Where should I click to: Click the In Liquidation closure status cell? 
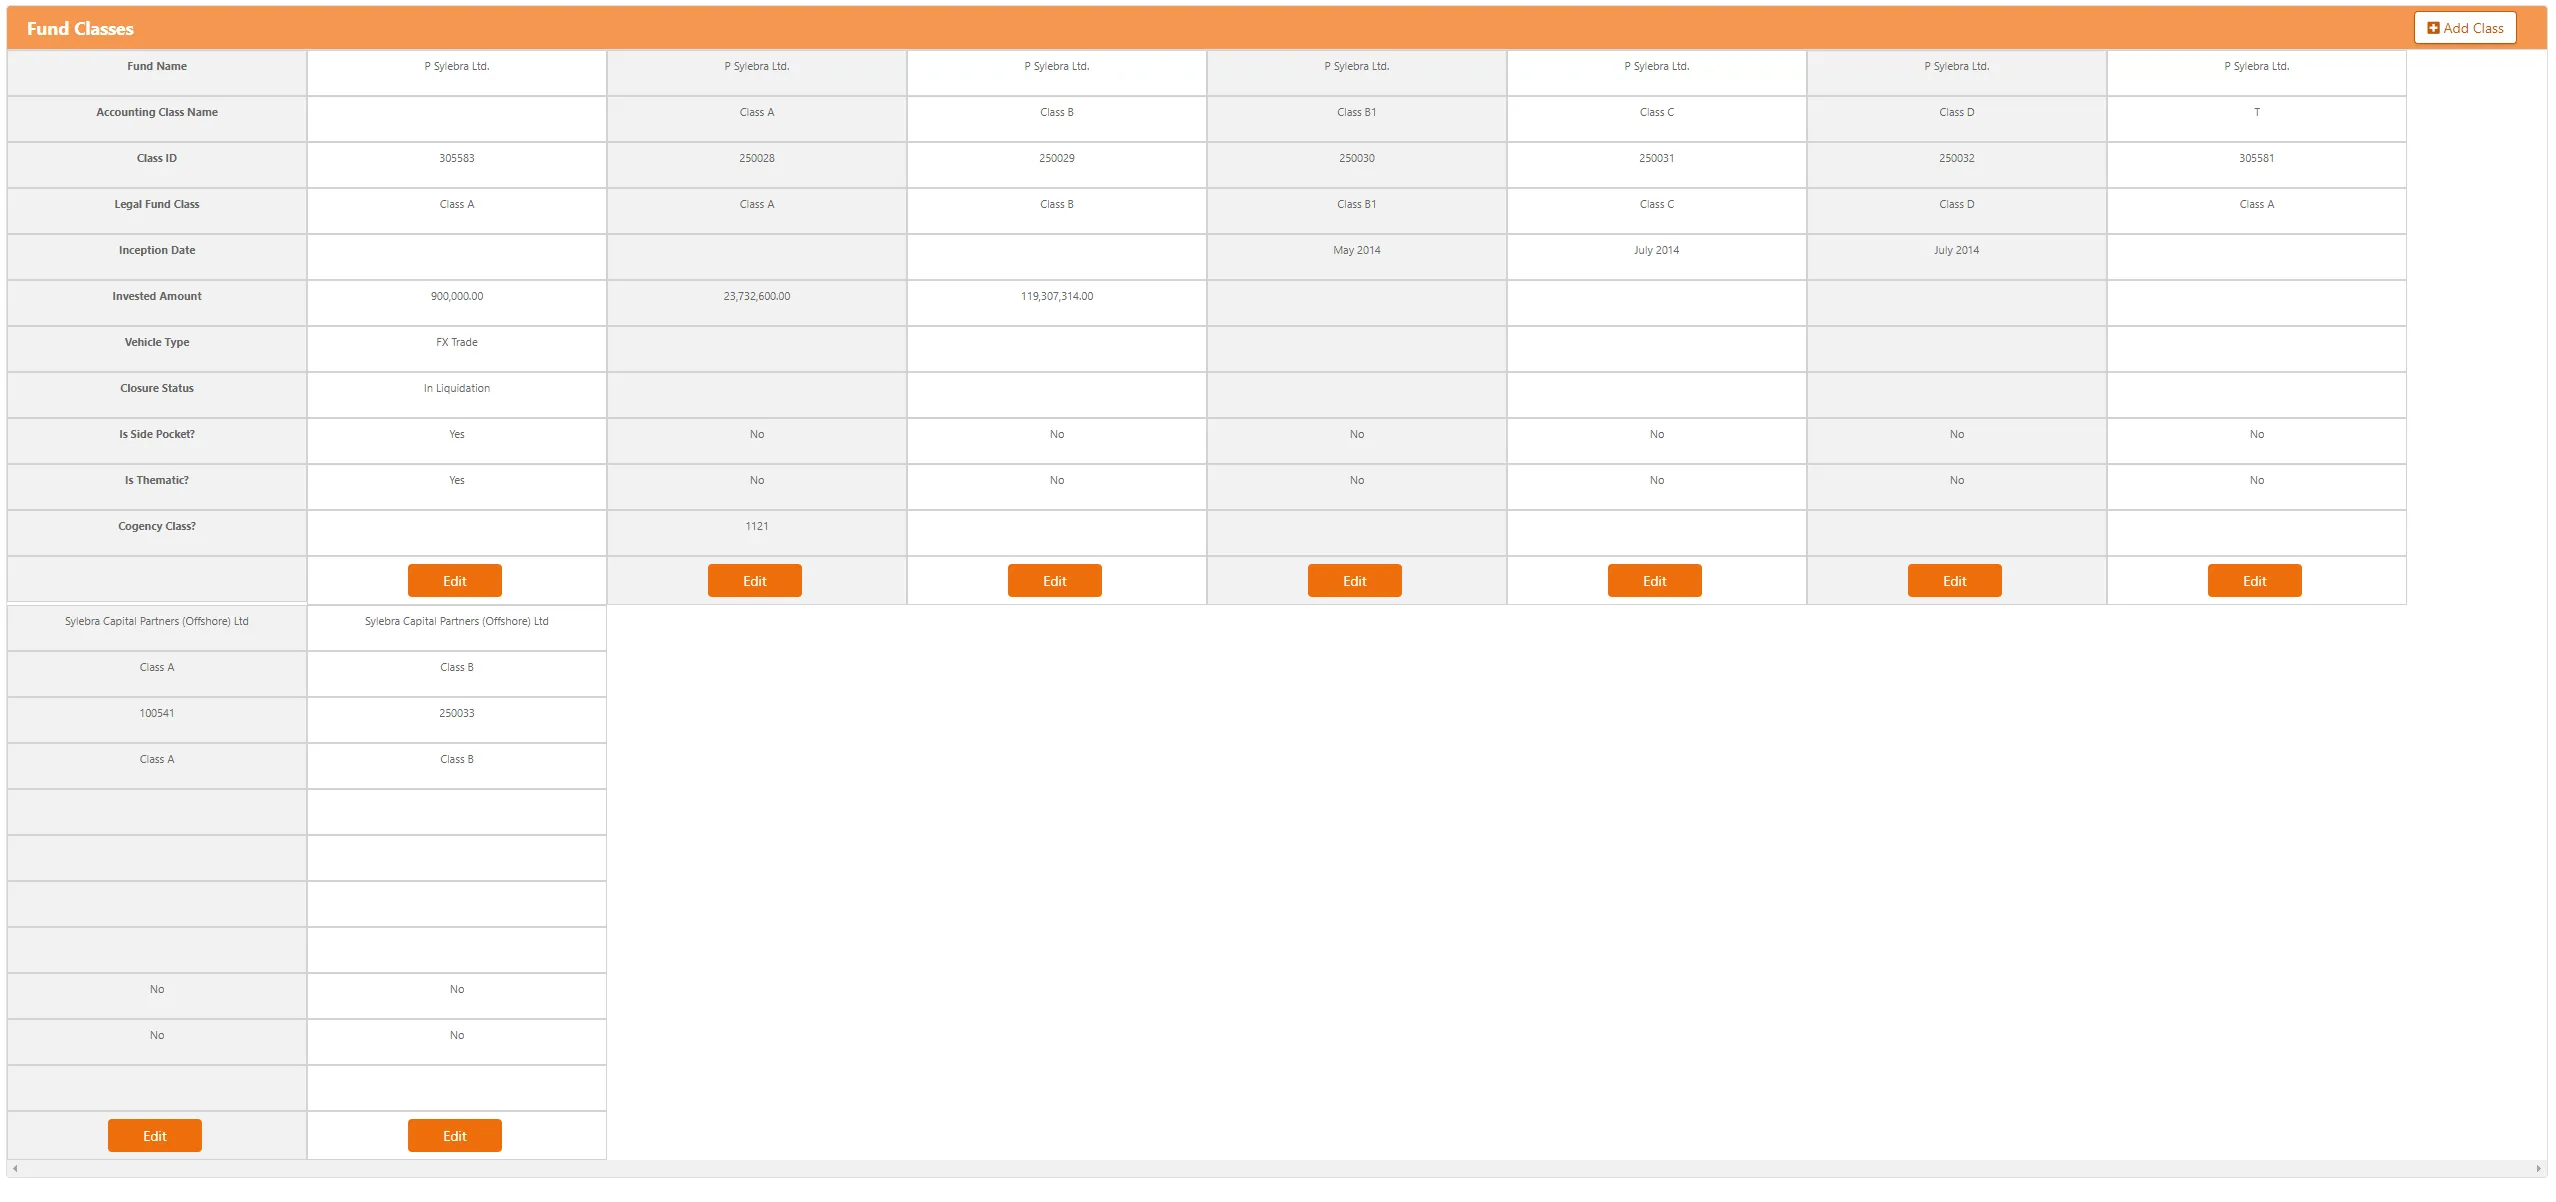[x=456, y=388]
